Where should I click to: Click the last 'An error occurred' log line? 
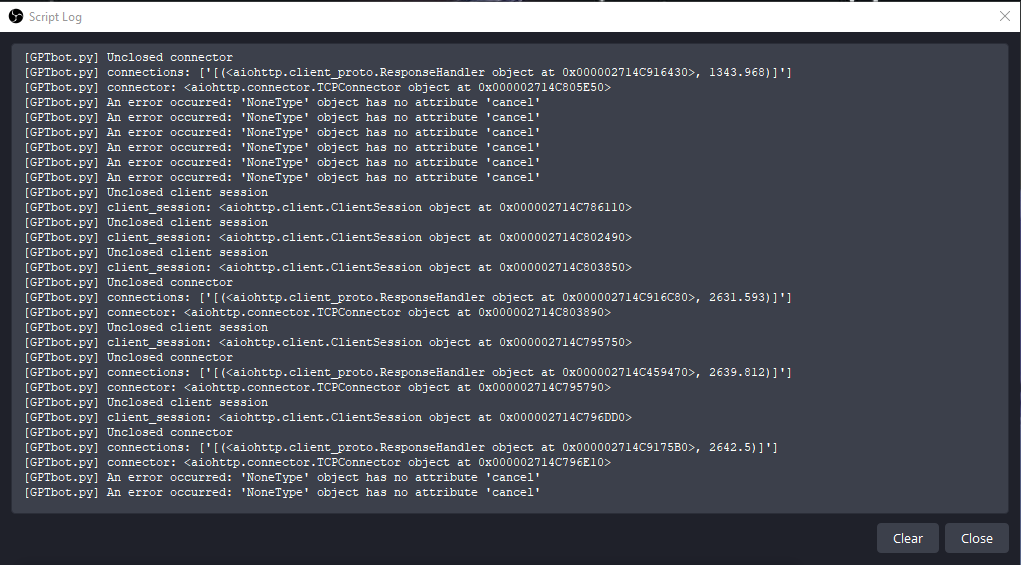pyautogui.click(x=282, y=492)
